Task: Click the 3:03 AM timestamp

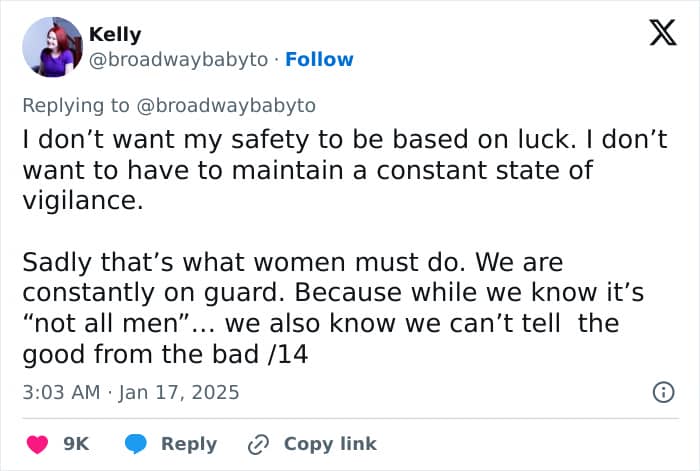Action: tap(61, 392)
